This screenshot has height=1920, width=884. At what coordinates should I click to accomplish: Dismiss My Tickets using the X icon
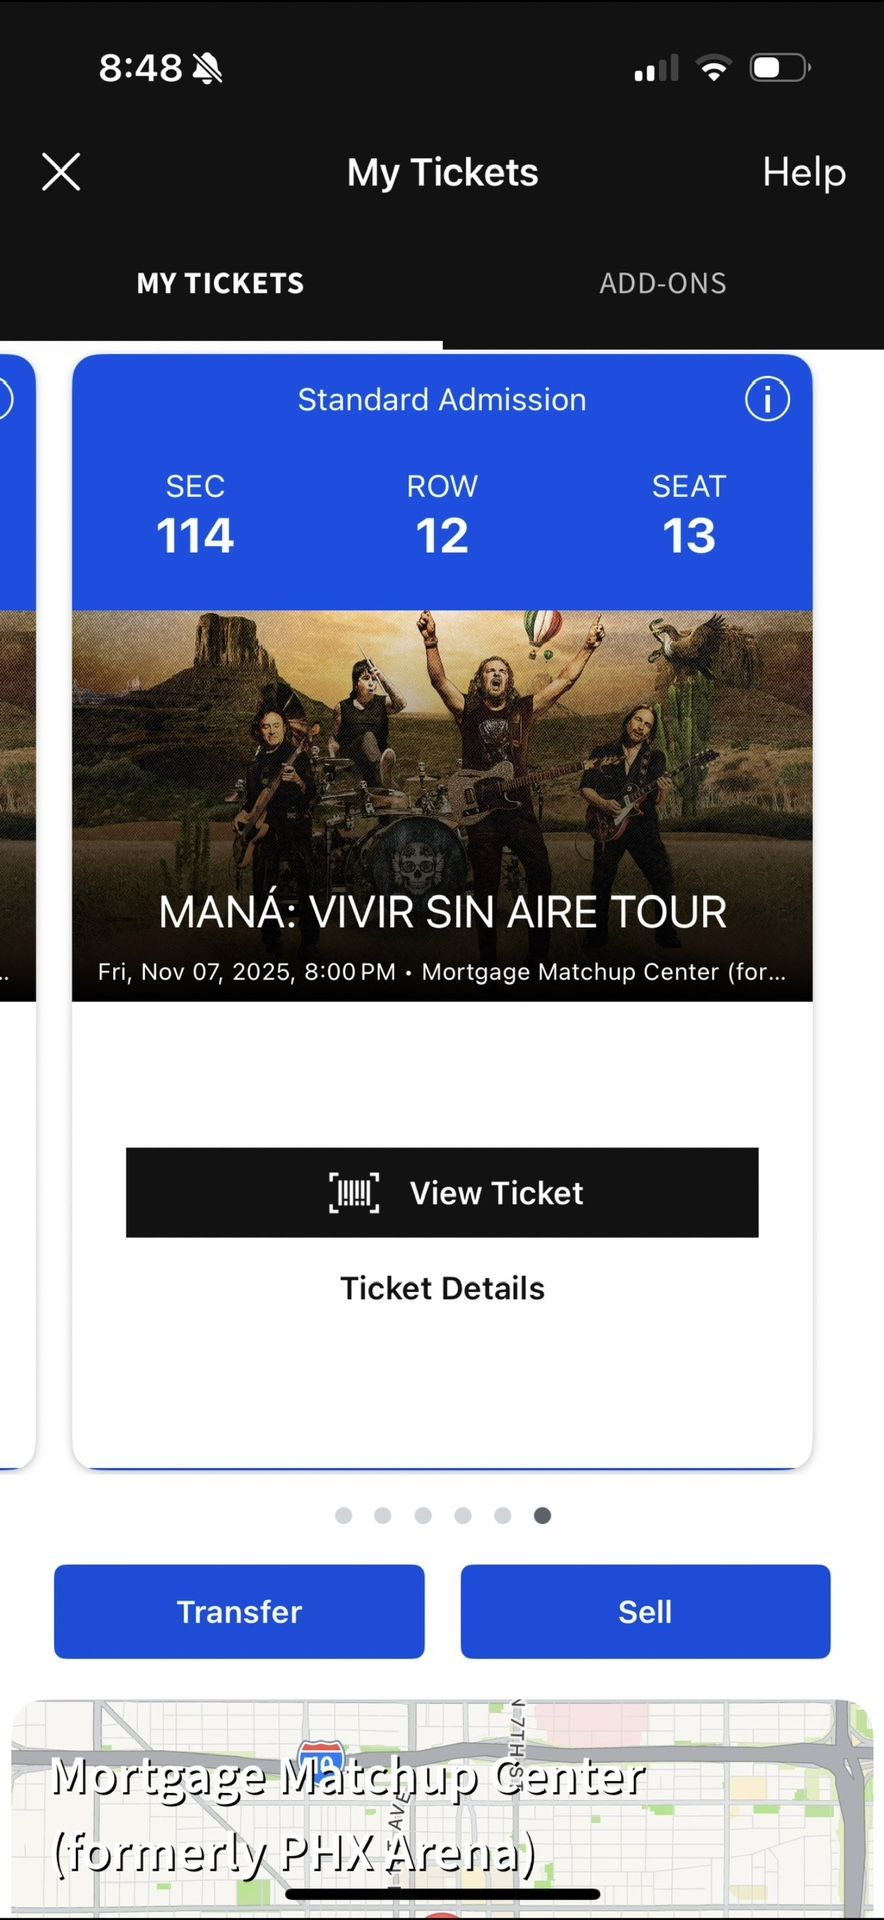(61, 171)
